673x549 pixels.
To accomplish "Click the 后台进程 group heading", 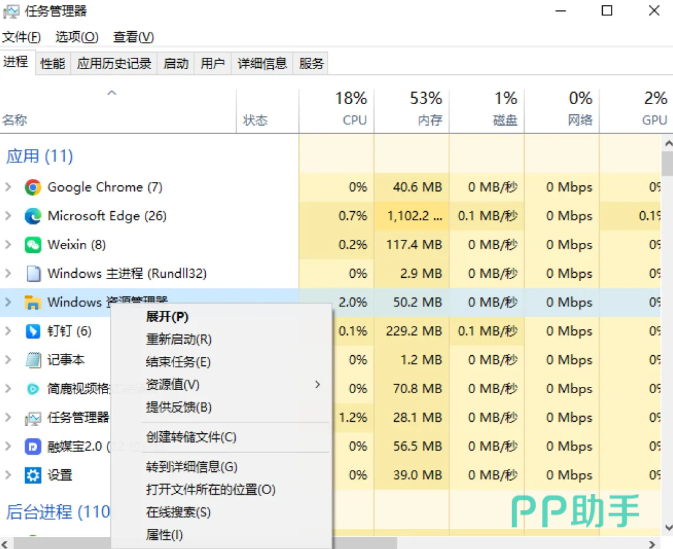I will 58,512.
